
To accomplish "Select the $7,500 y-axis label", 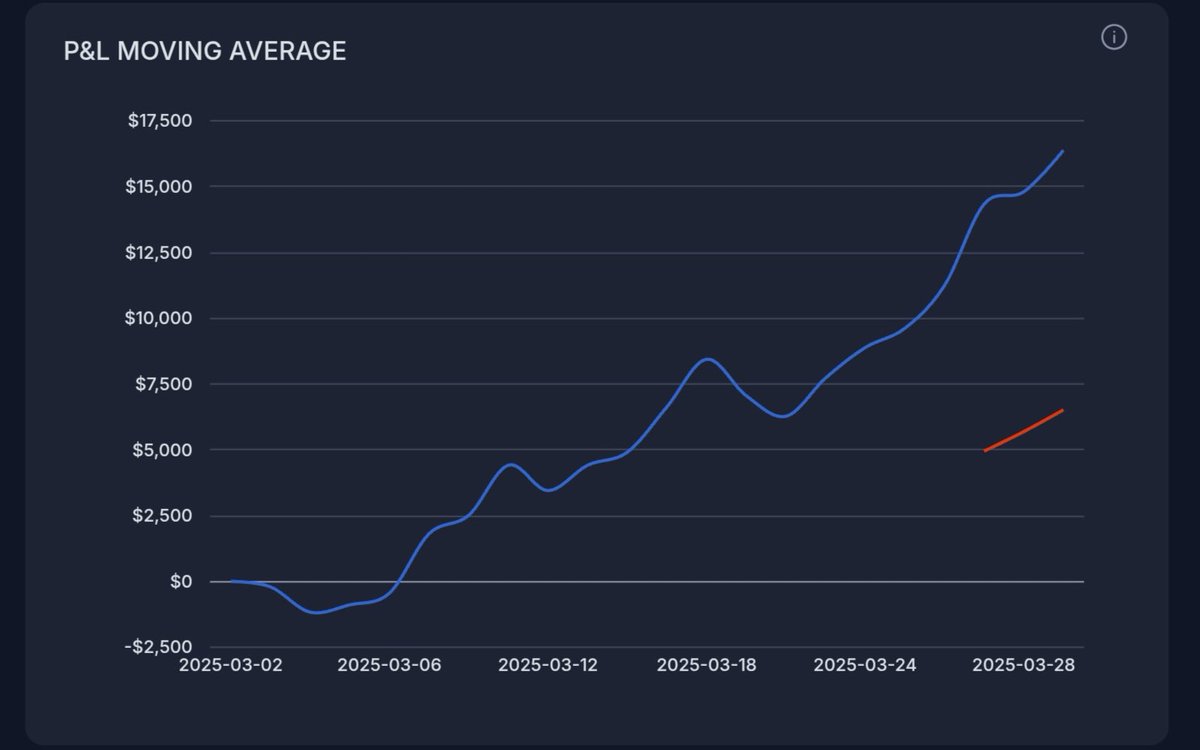I will (164, 384).
